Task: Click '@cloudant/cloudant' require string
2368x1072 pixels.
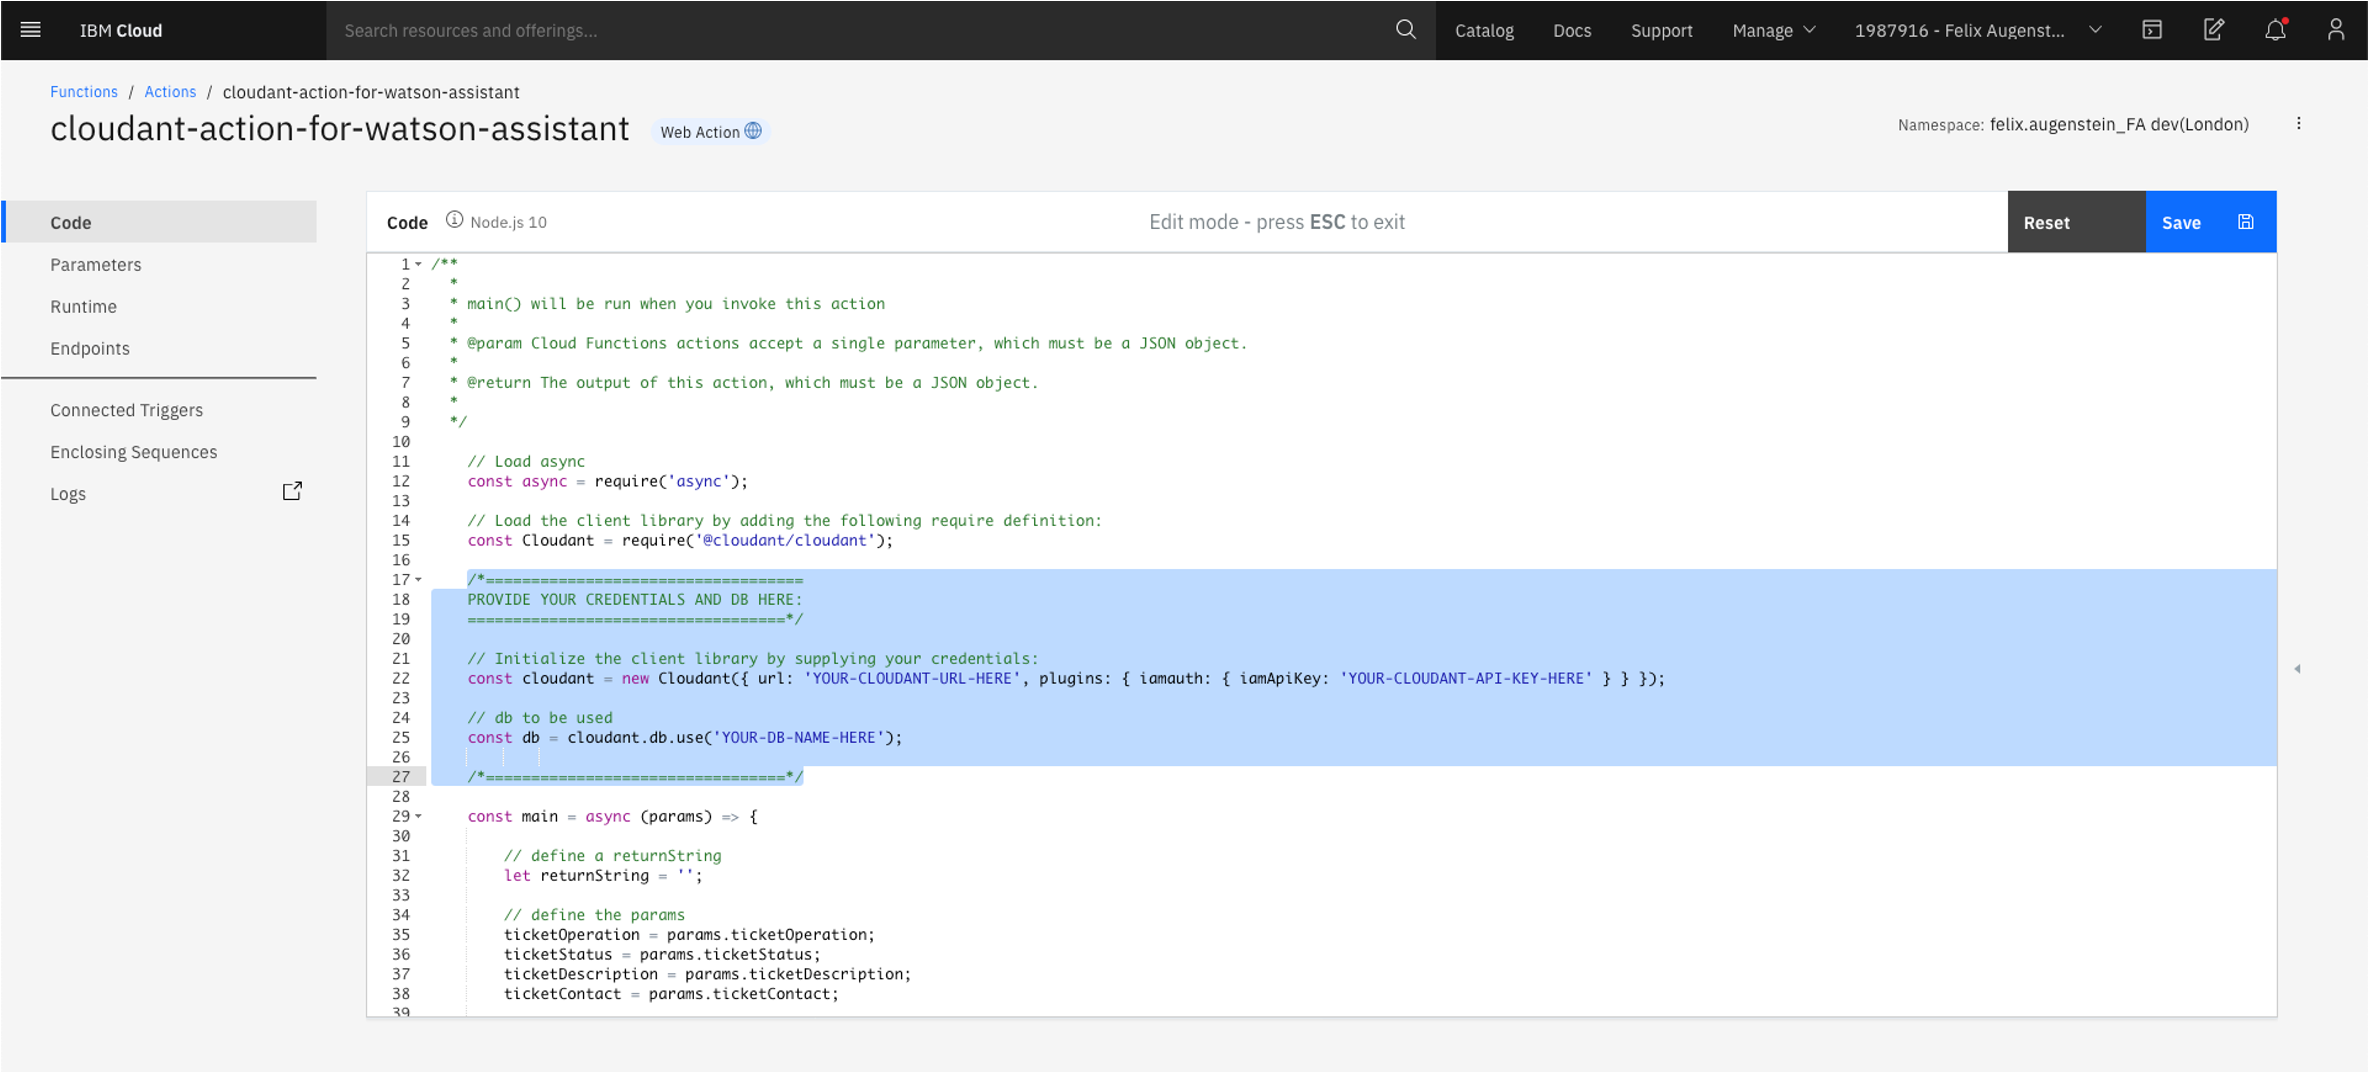Action: [x=785, y=541]
